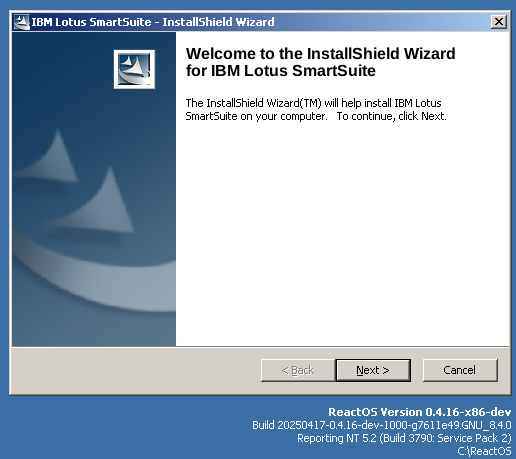Screen dimensions: 516x459
Task: Click the Welcome to the InstallShield Wizard heading
Action: (320, 54)
